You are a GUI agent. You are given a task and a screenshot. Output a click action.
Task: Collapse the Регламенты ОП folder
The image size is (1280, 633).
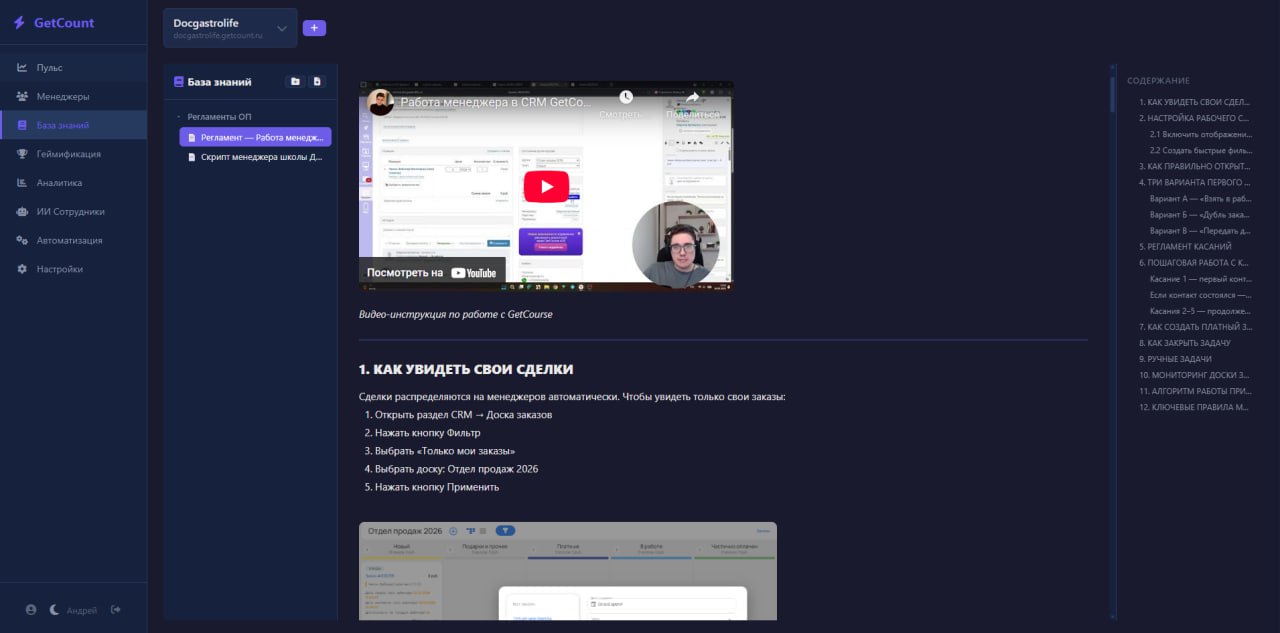(178, 117)
